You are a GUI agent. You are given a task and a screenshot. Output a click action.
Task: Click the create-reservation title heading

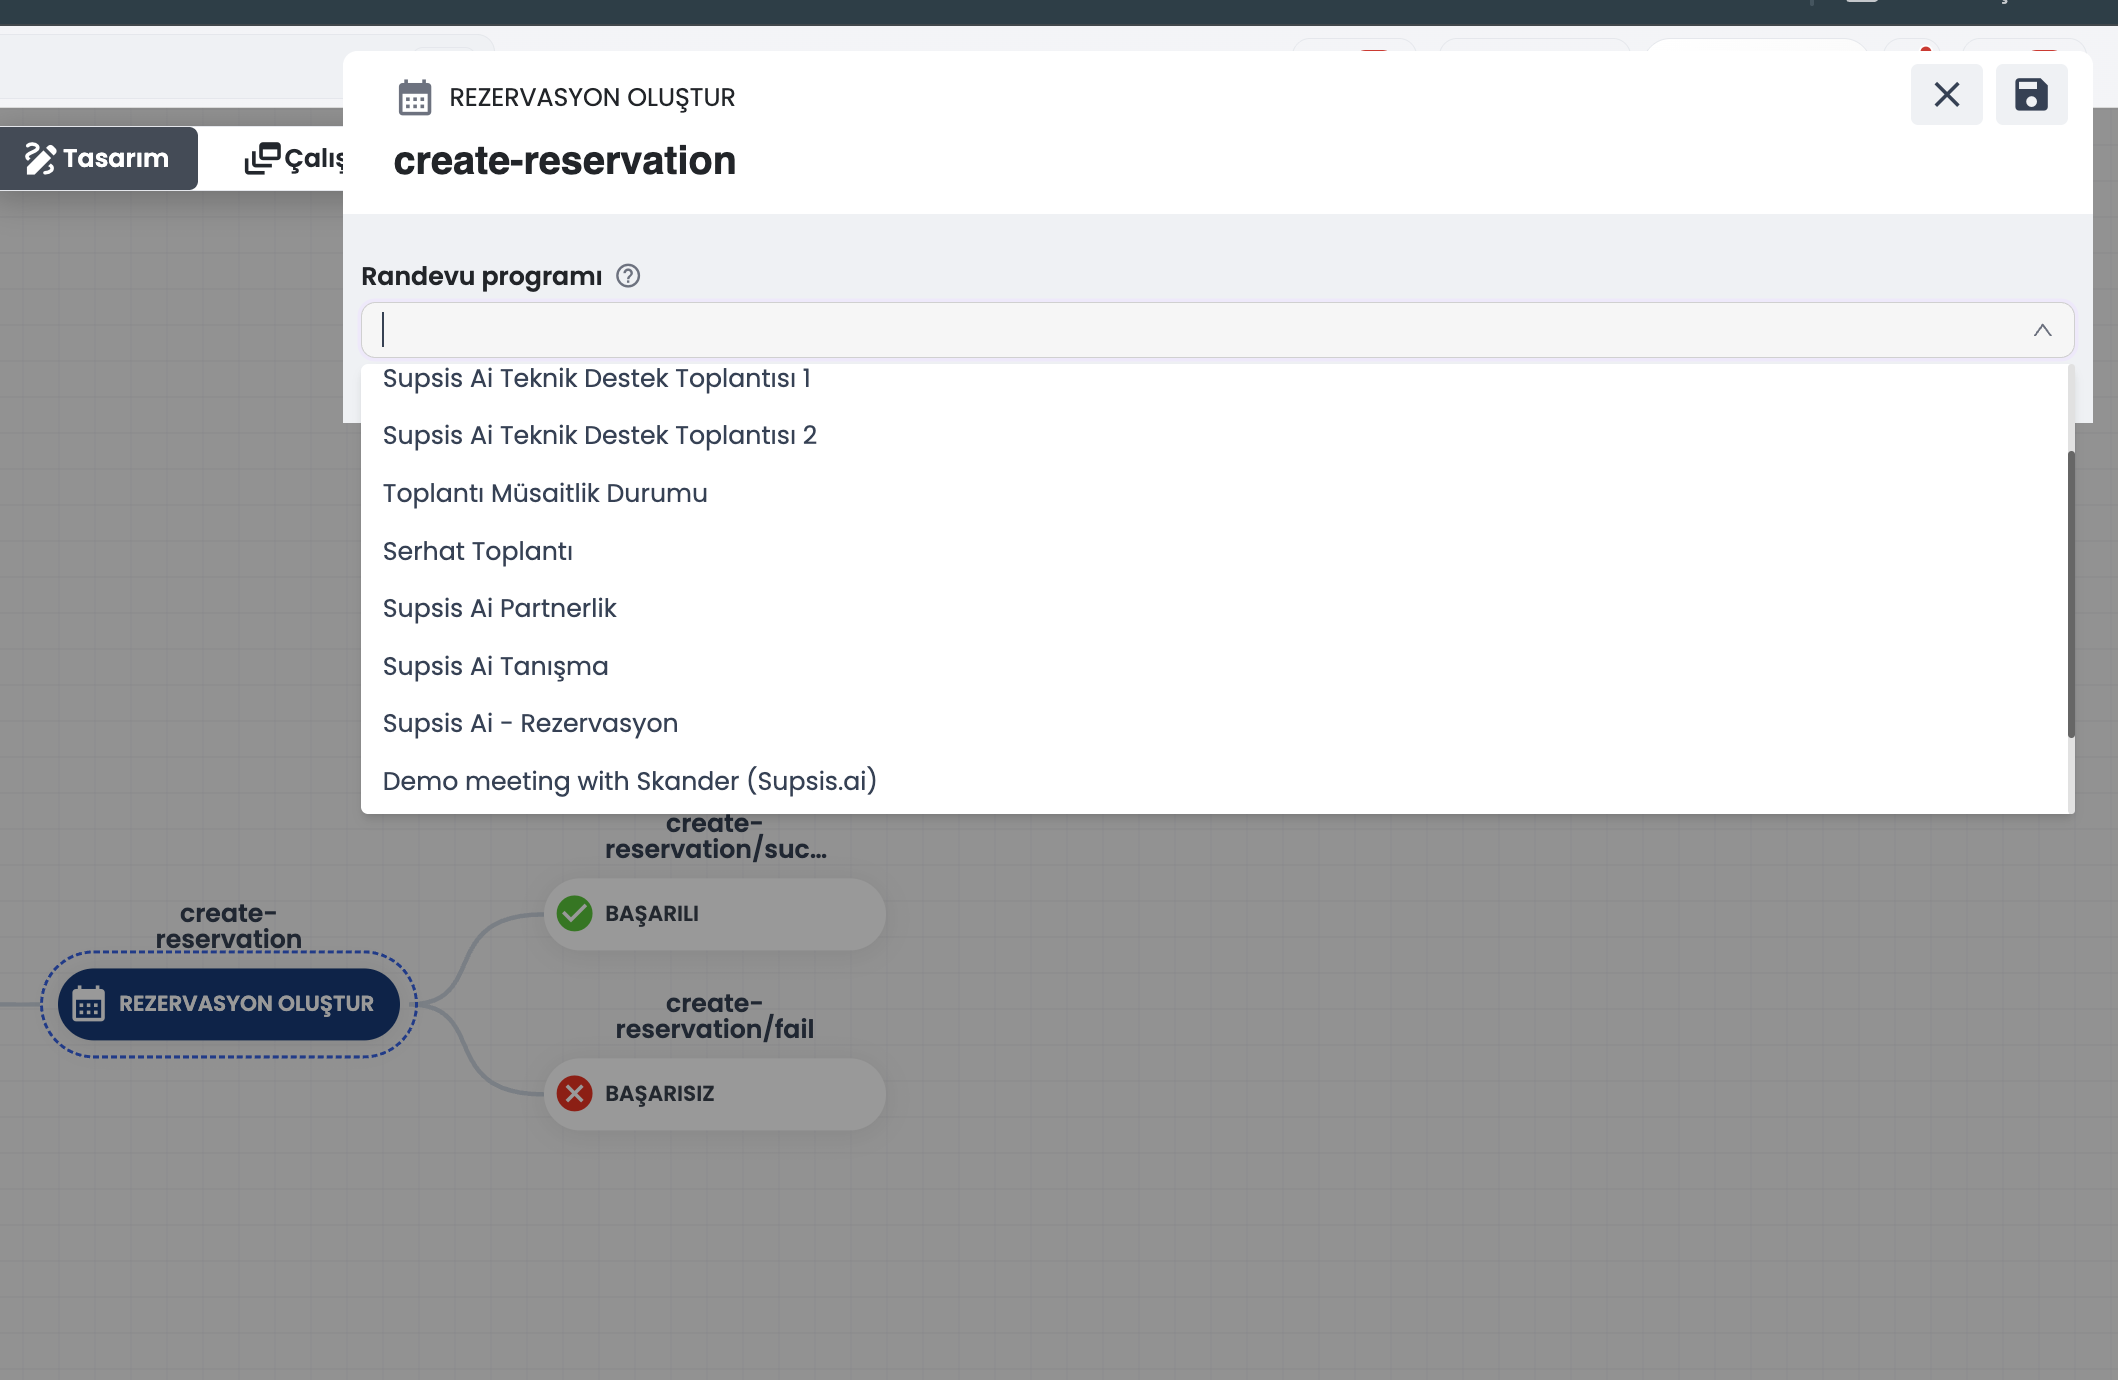[565, 161]
